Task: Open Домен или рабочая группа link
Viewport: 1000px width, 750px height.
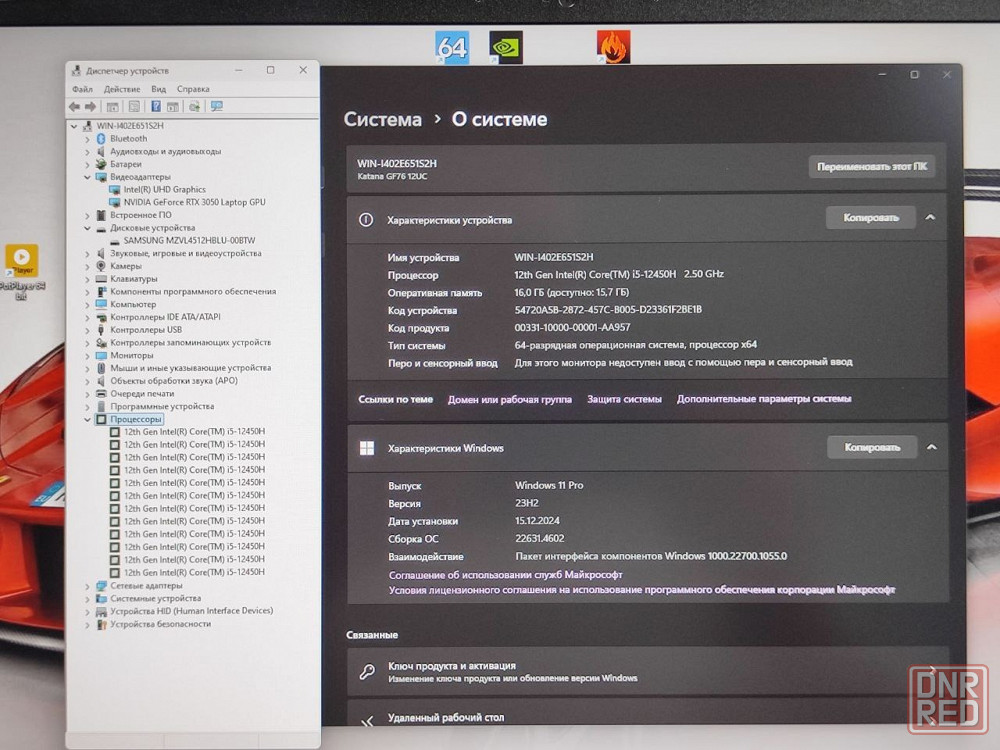Action: coord(510,399)
